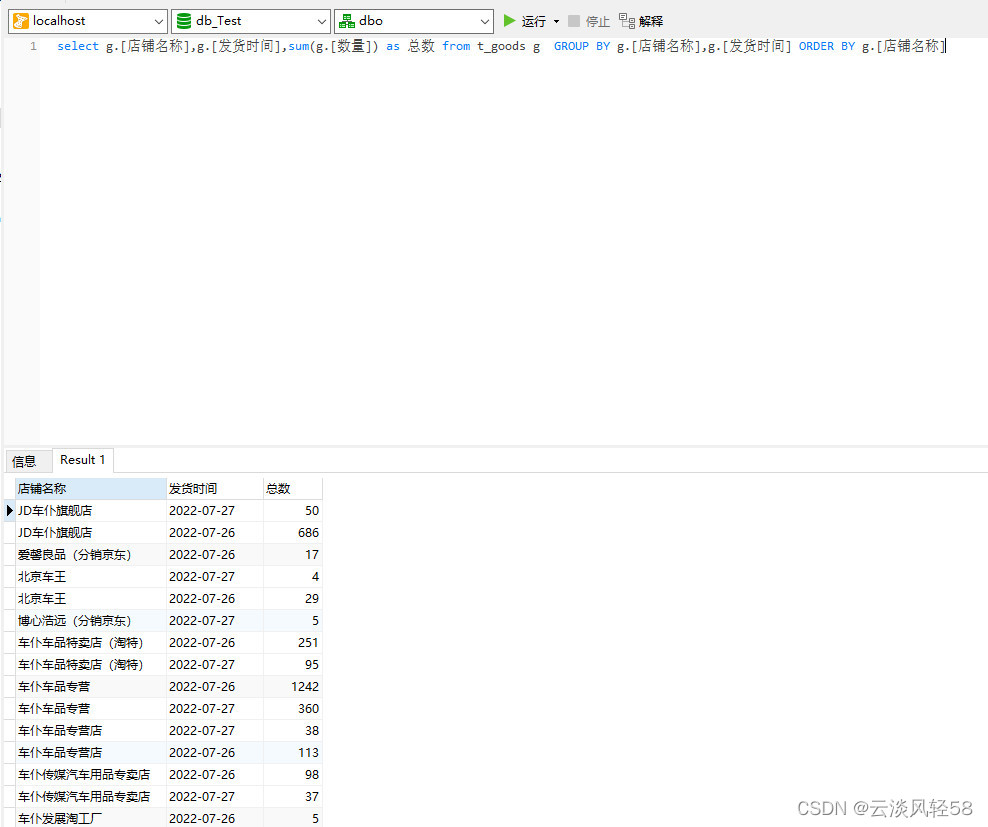
Task: Select the Result 1 tab
Action: 83,460
